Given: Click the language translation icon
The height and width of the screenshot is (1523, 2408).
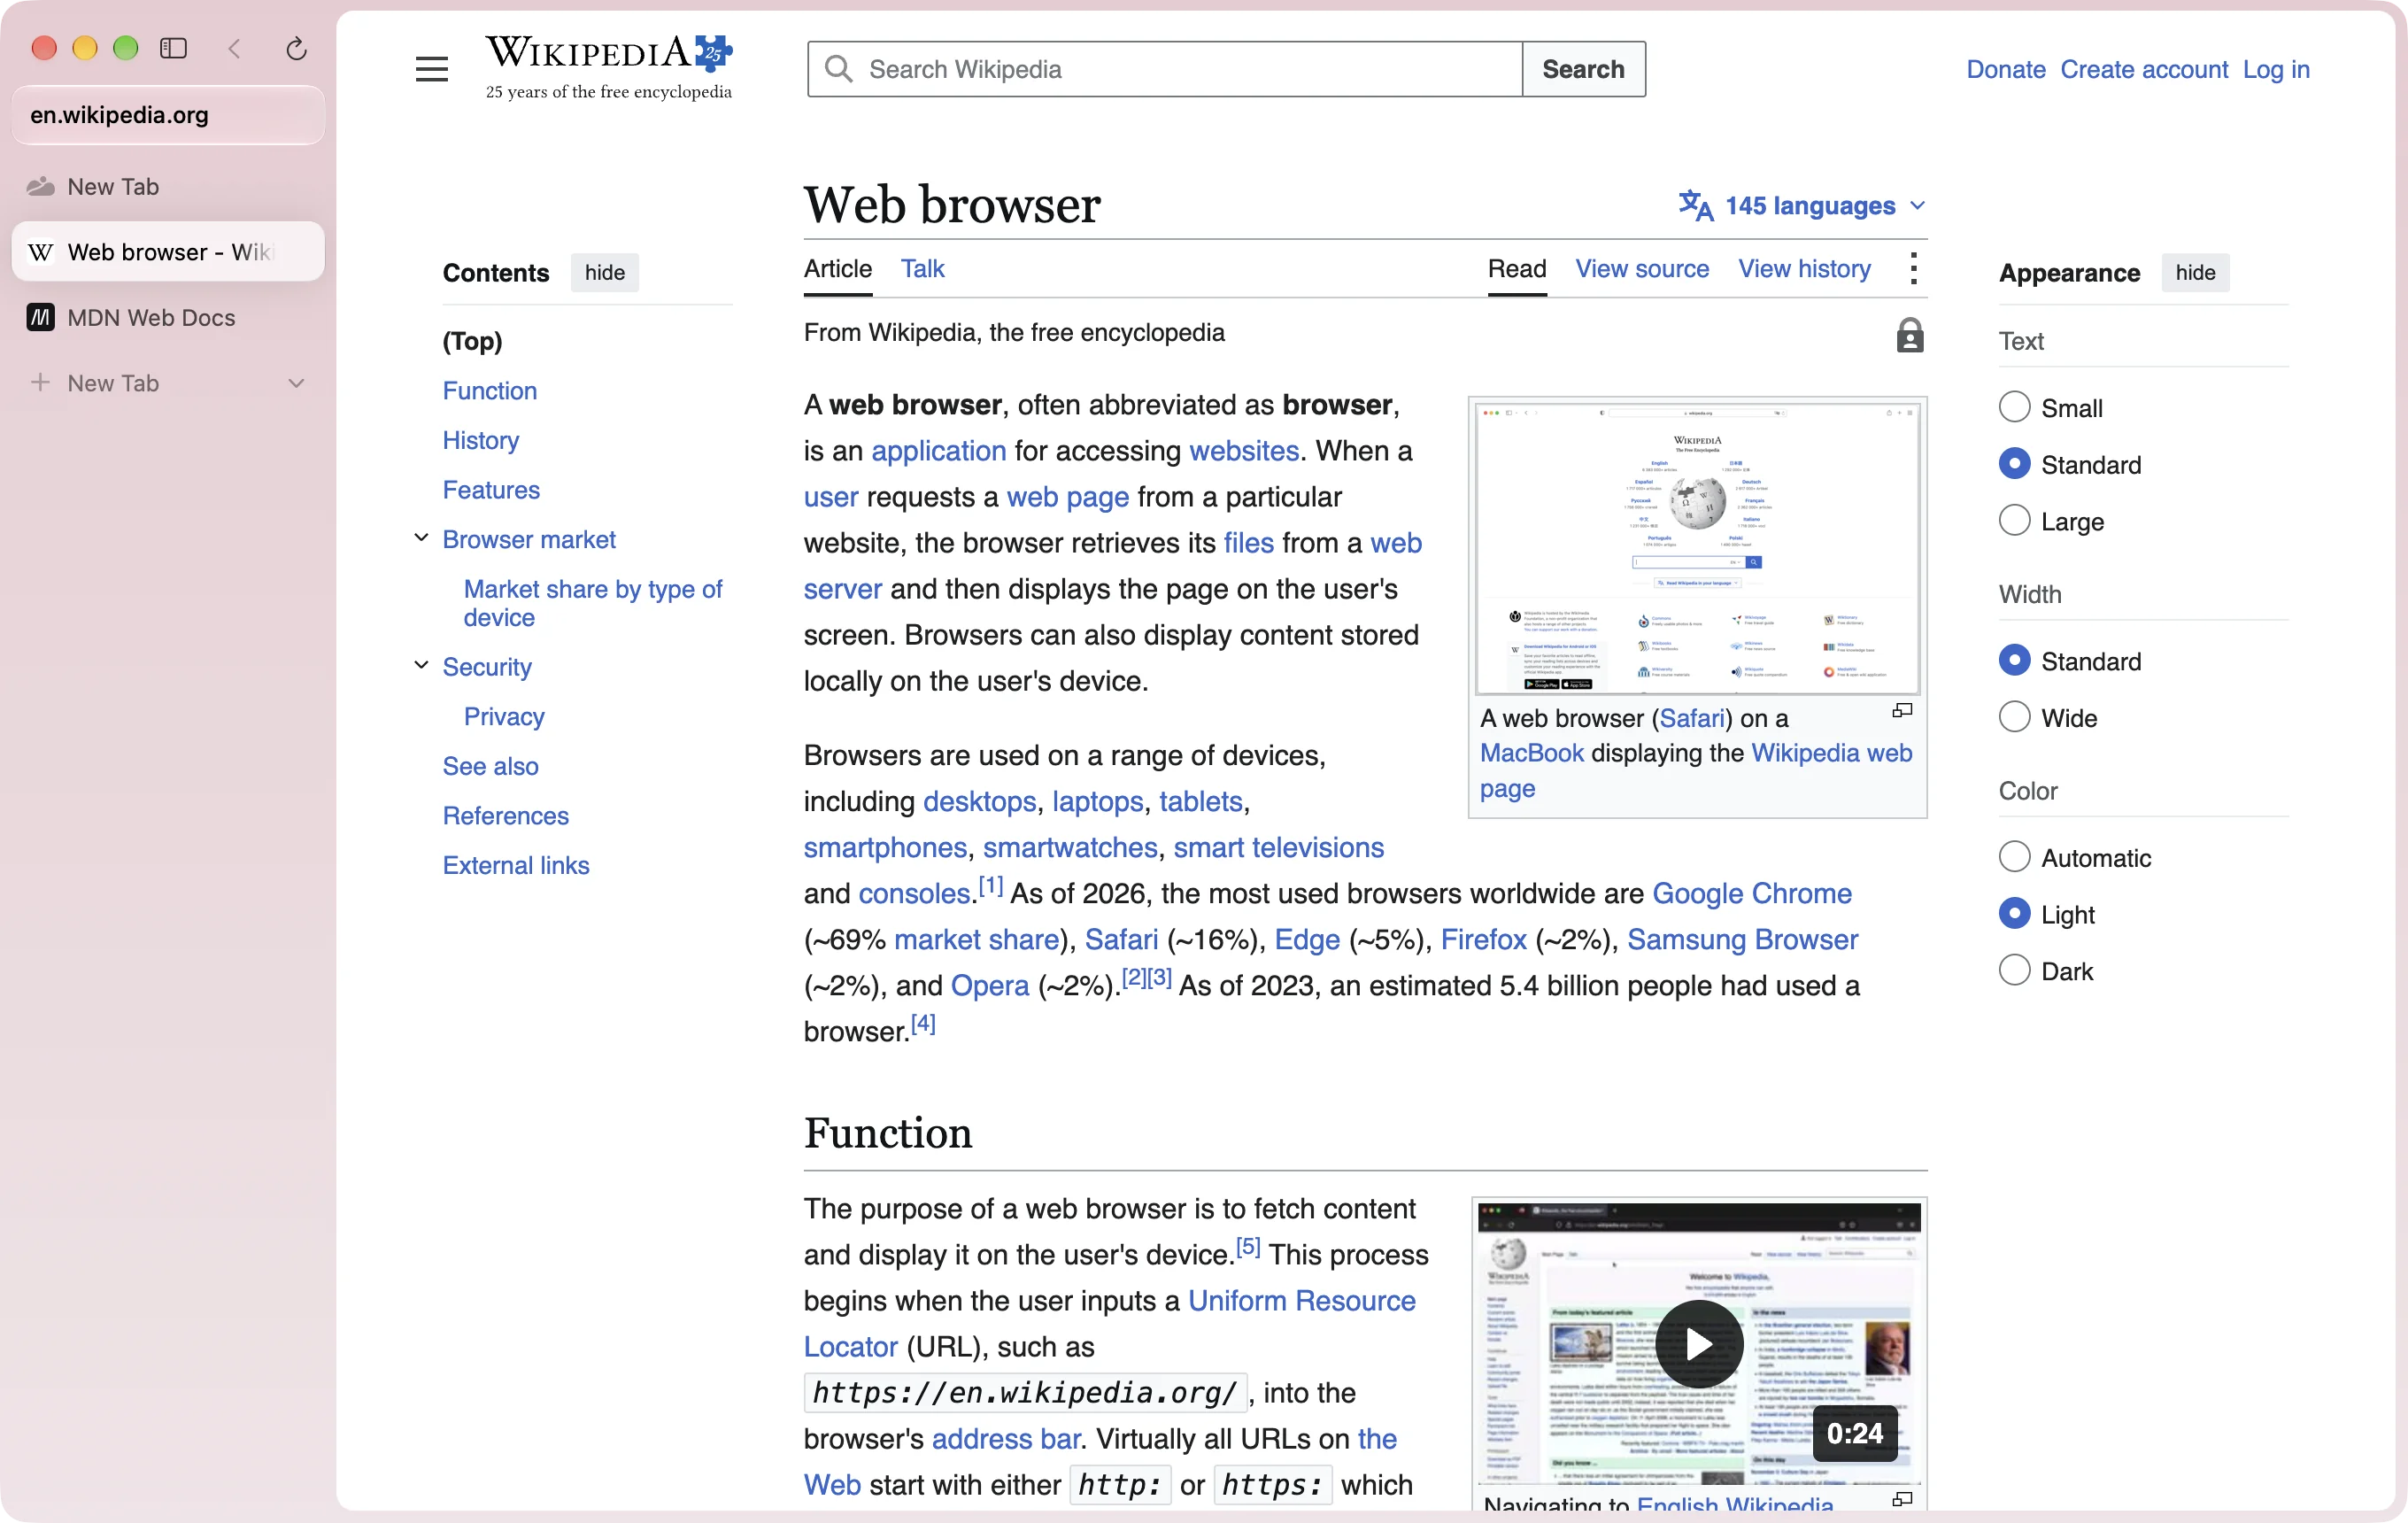Looking at the screenshot, I should [x=1695, y=205].
